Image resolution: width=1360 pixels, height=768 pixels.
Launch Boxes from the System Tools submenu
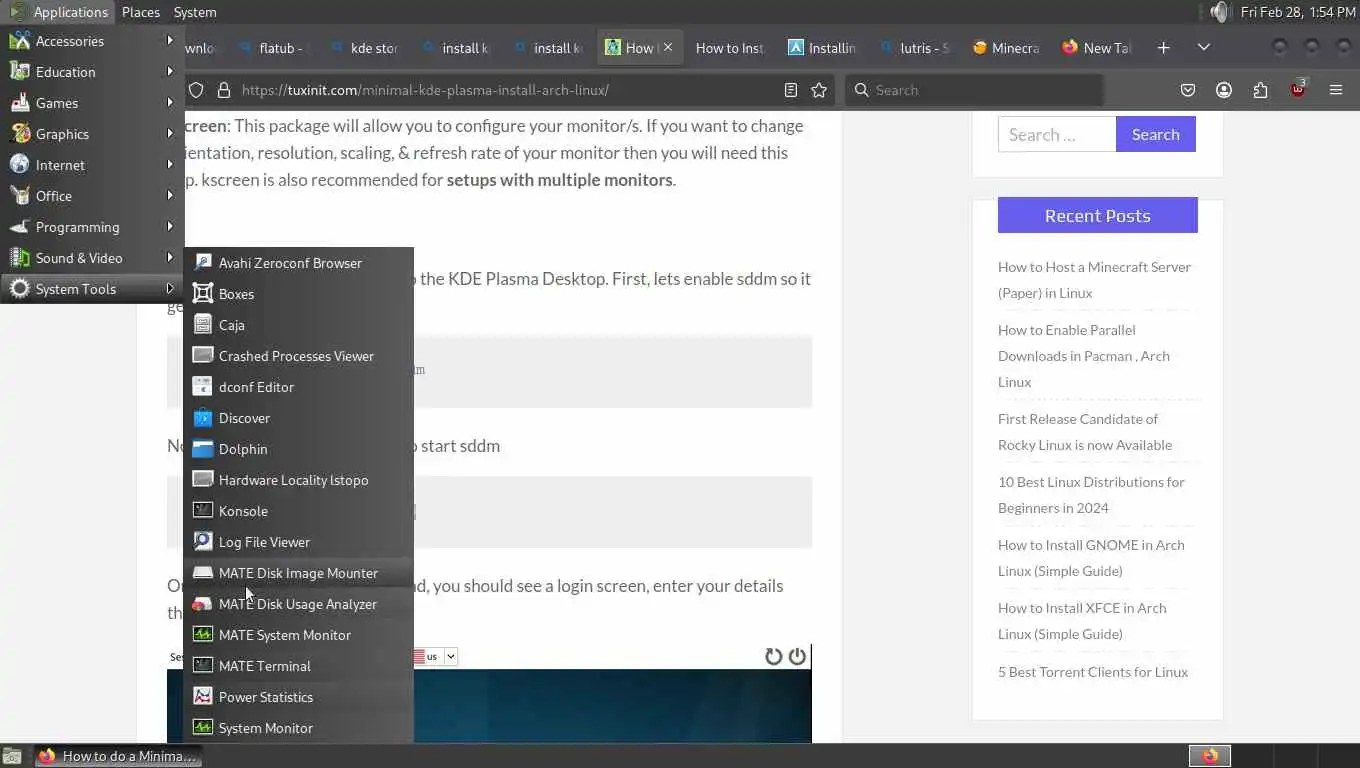(x=298, y=294)
